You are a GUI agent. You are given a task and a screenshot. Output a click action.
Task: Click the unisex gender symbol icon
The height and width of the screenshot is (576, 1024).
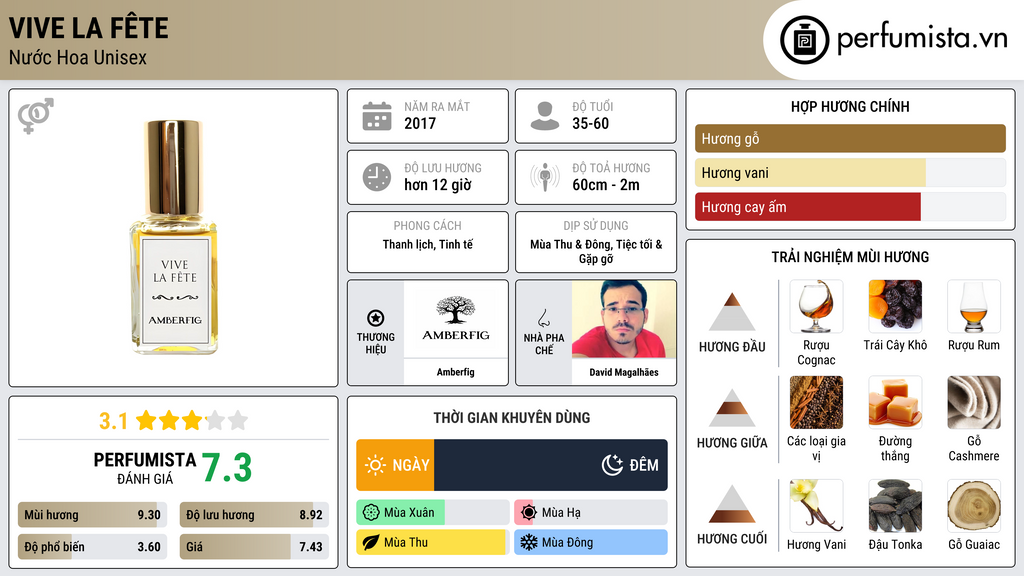click(x=36, y=116)
